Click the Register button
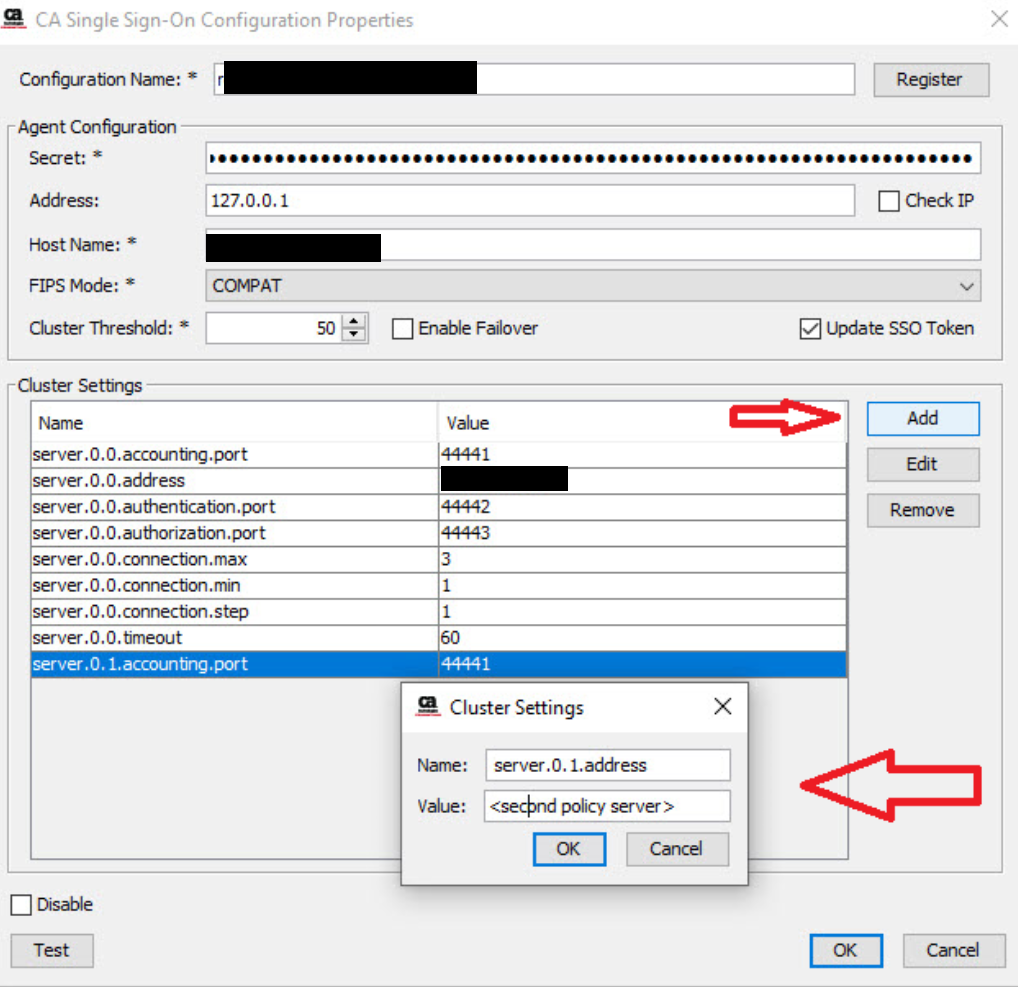 (931, 80)
